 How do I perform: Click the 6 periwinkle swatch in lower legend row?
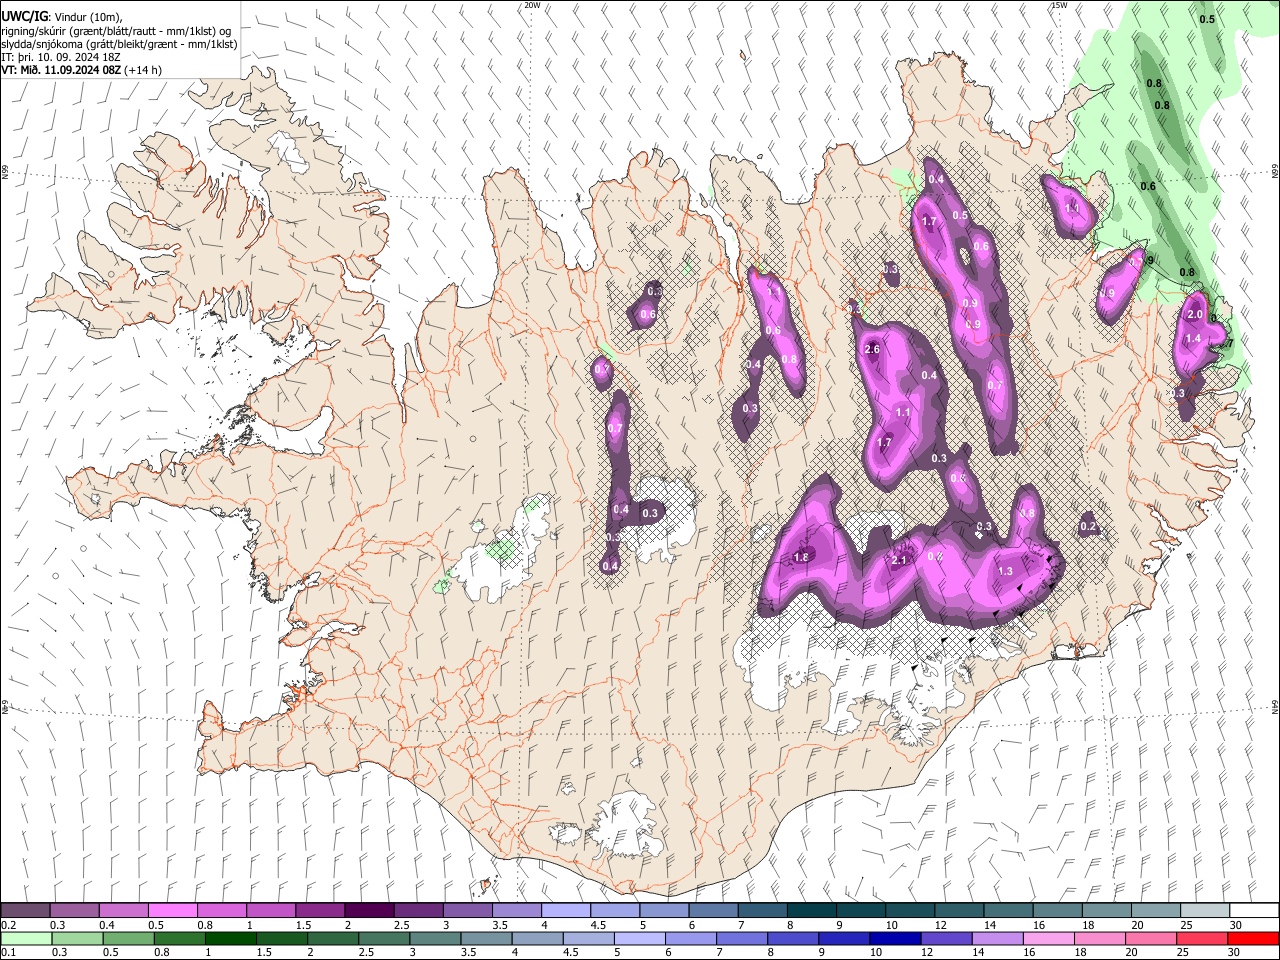pos(691,938)
